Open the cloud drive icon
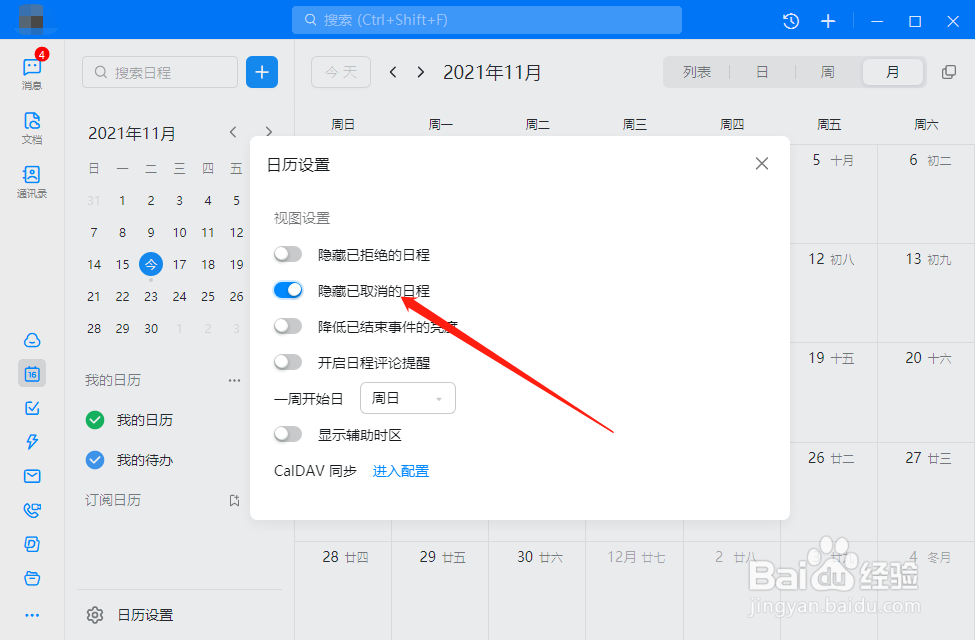This screenshot has width=975, height=640. tap(31, 340)
